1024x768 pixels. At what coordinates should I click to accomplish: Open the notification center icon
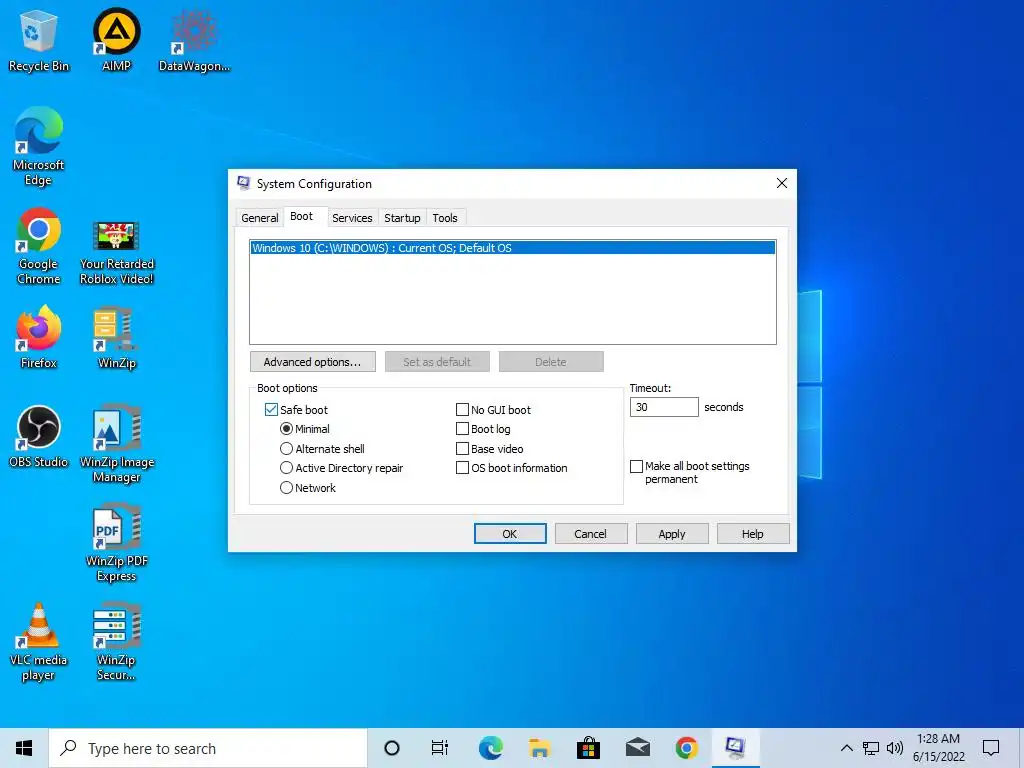[991, 748]
